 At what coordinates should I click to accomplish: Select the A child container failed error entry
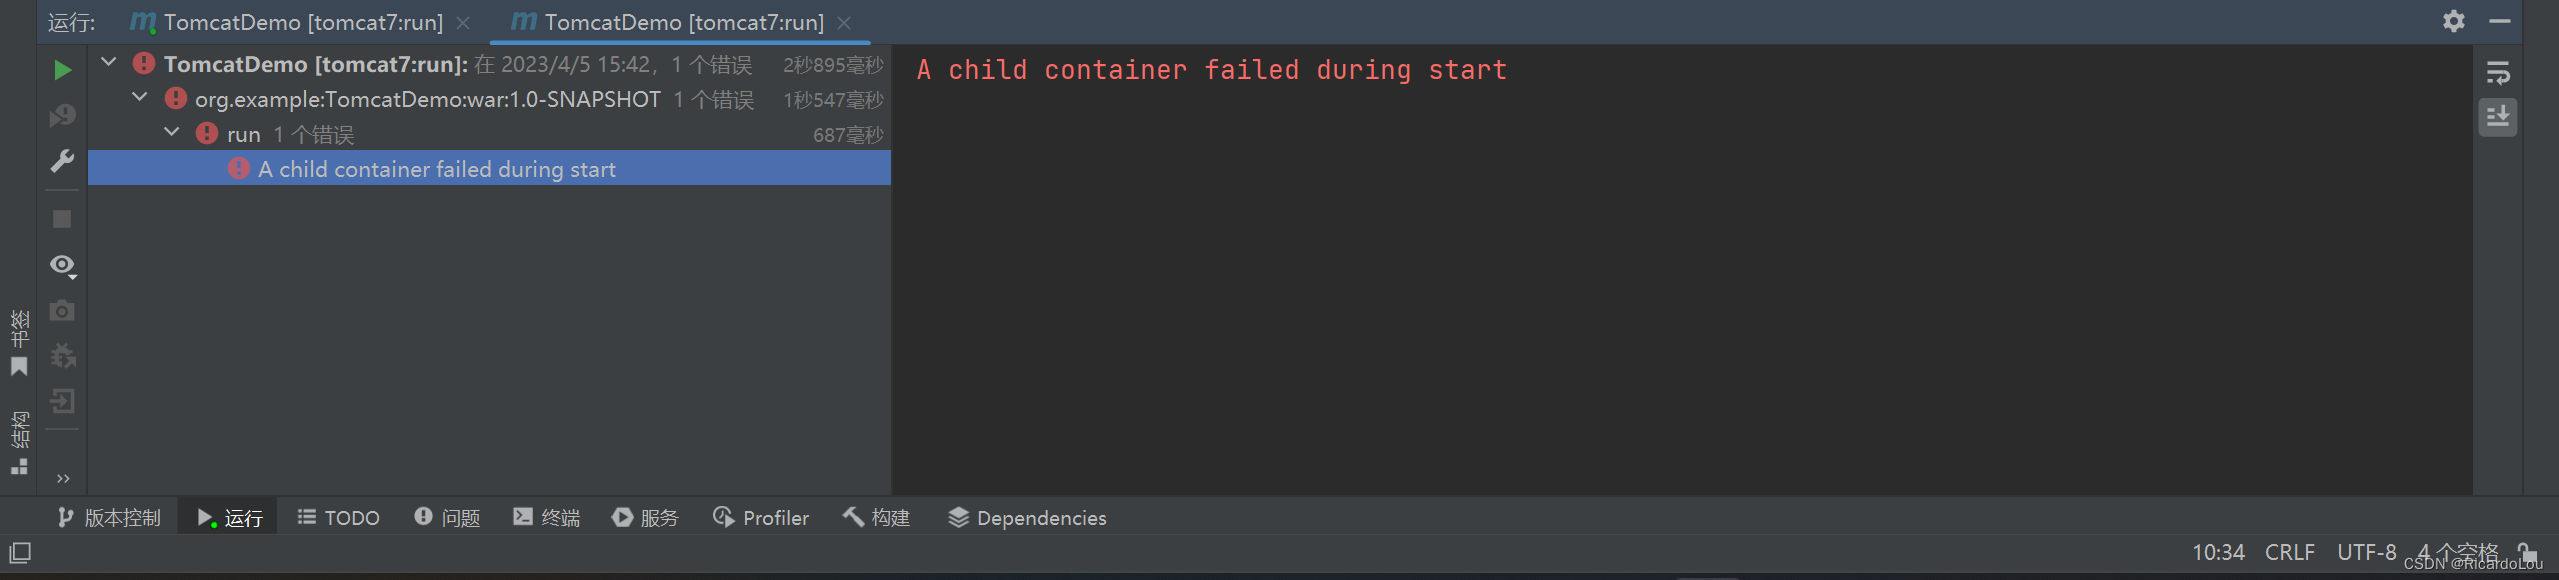pyautogui.click(x=437, y=168)
